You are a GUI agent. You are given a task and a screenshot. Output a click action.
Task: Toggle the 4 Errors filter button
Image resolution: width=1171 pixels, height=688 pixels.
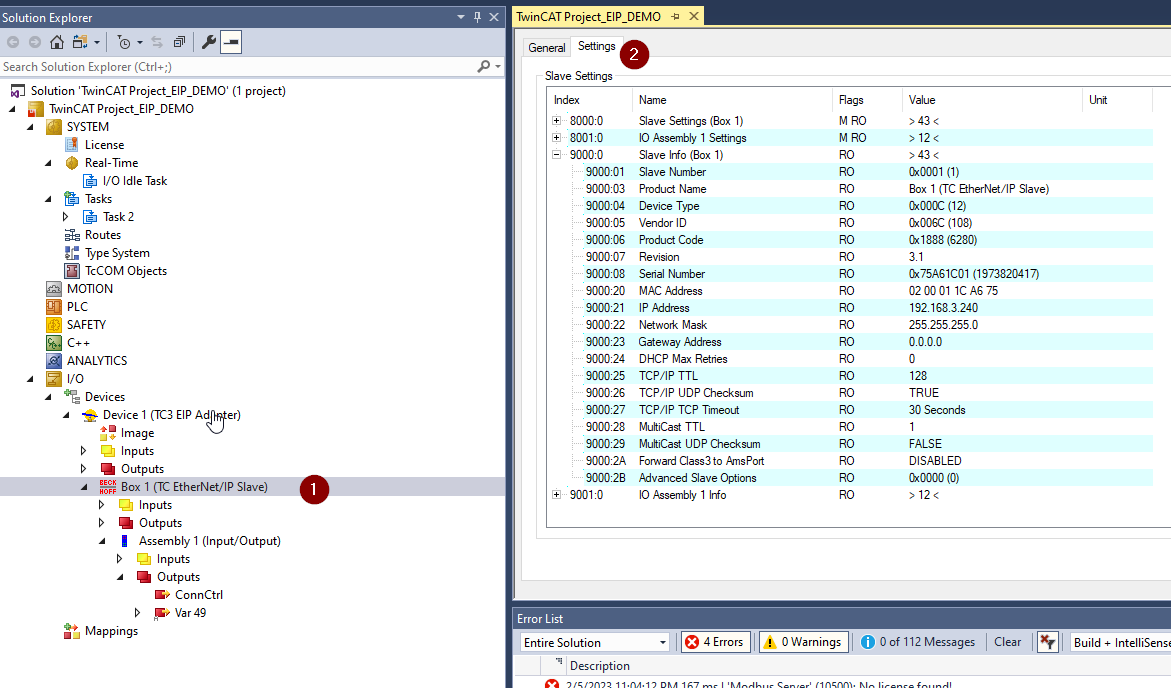click(x=715, y=642)
